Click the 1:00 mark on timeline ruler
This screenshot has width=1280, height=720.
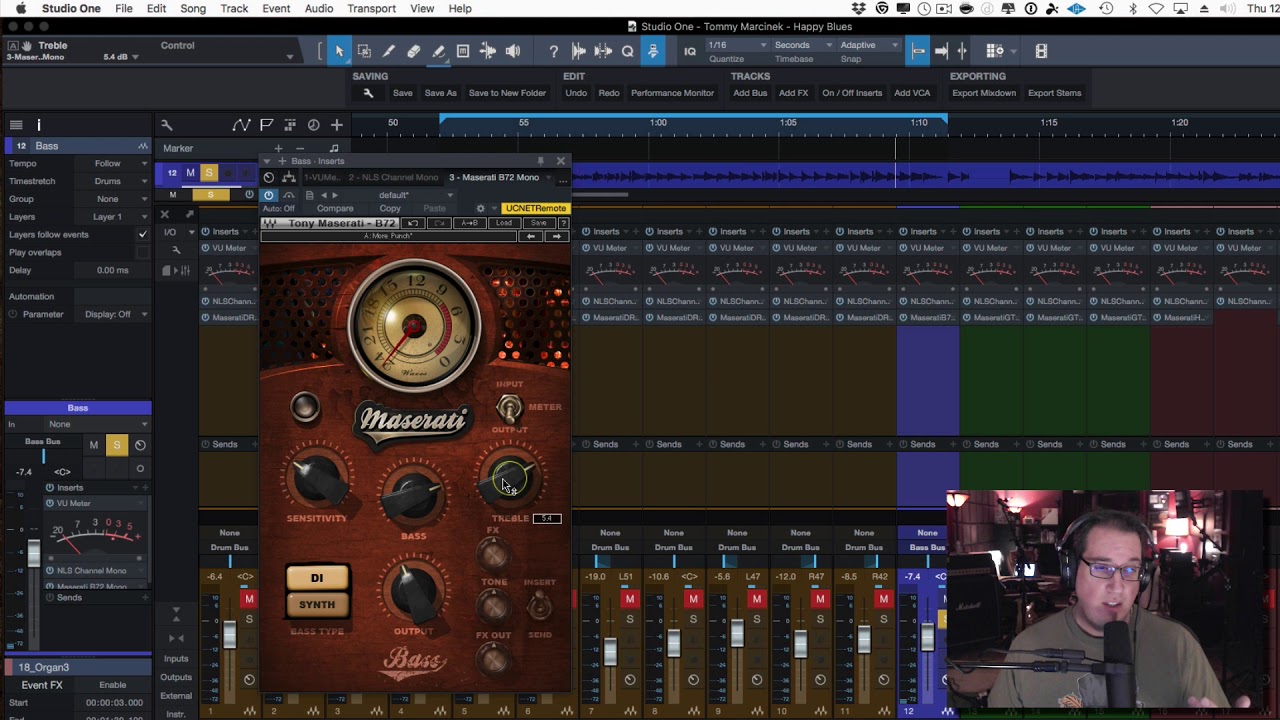click(x=658, y=123)
